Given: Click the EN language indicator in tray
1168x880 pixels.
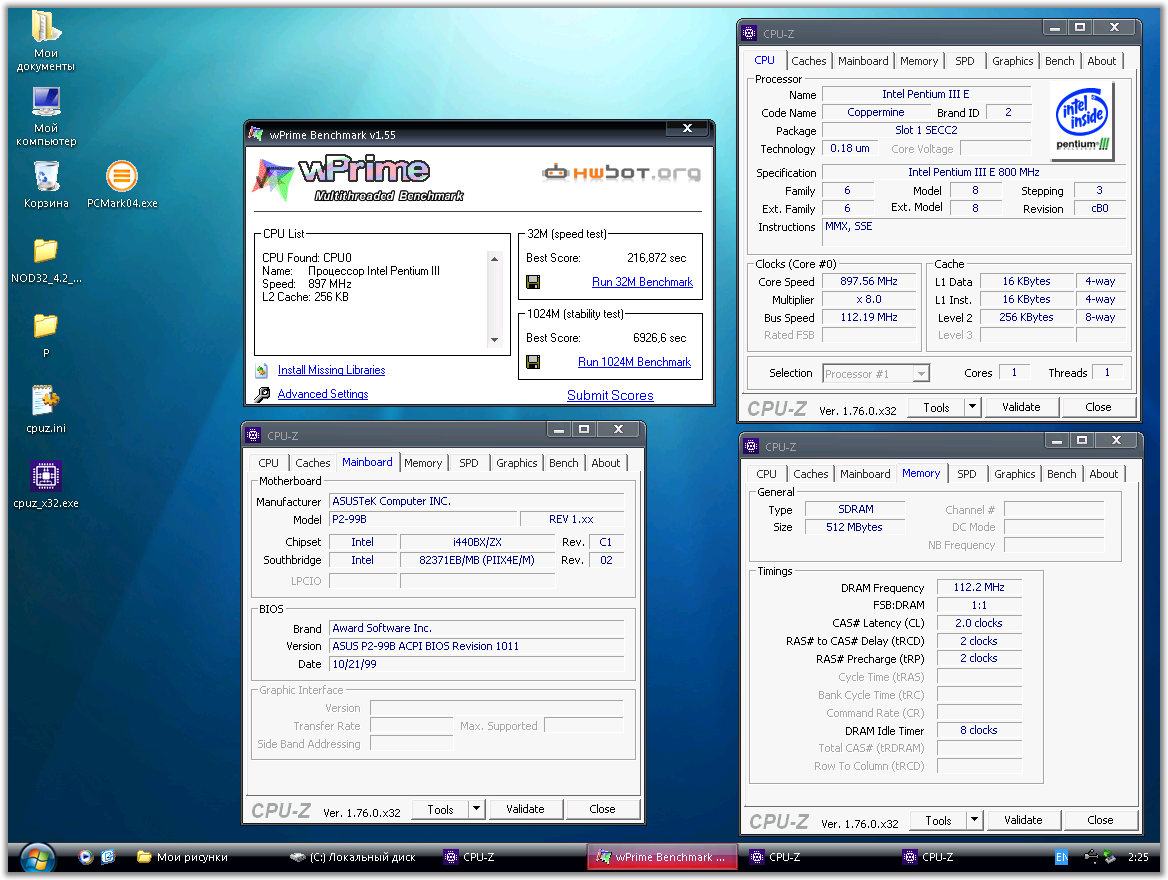Looking at the screenshot, I should pos(1061,857).
